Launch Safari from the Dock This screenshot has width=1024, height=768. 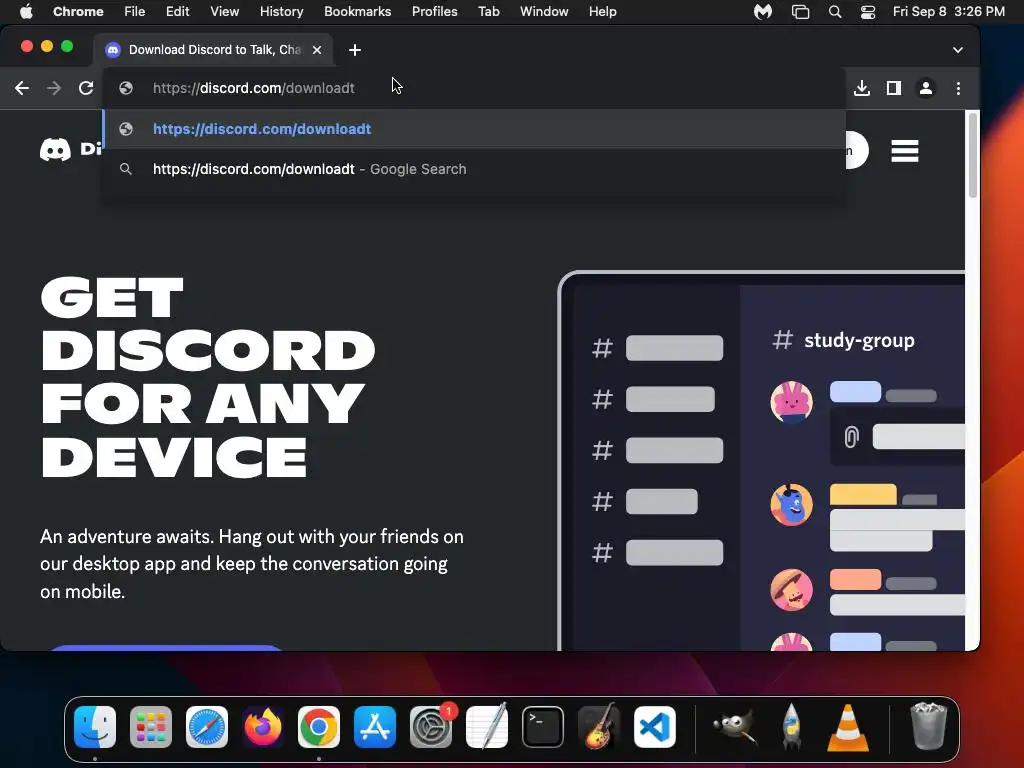[207, 727]
